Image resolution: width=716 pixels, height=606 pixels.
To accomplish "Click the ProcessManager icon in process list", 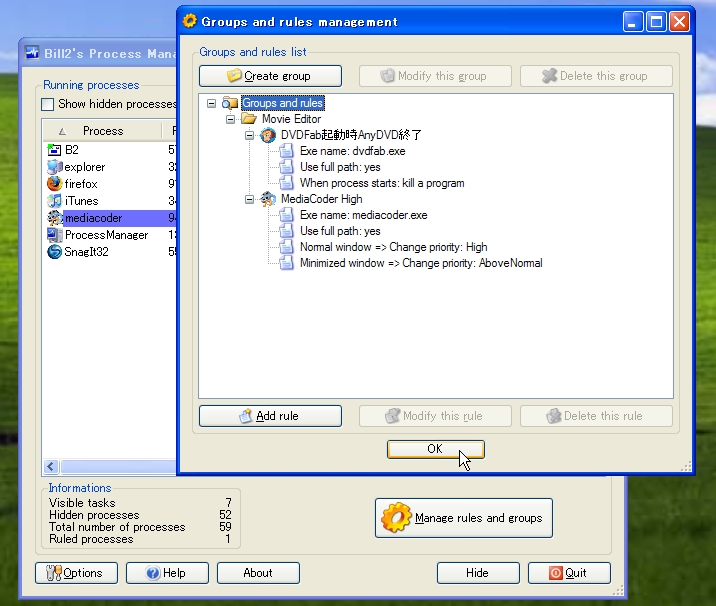I will click(54, 235).
